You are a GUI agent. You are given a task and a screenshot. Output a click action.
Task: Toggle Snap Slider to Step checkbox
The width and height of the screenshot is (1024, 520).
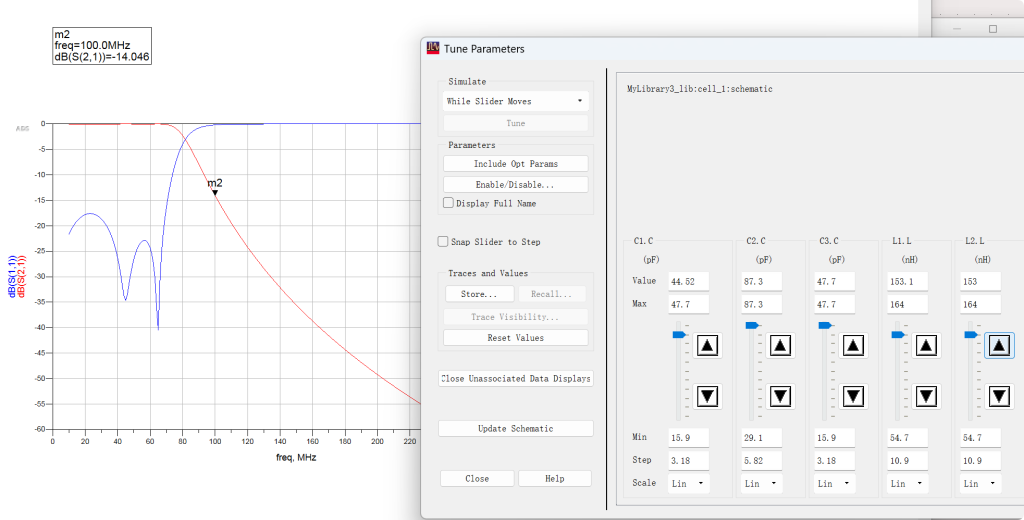pyautogui.click(x=443, y=242)
